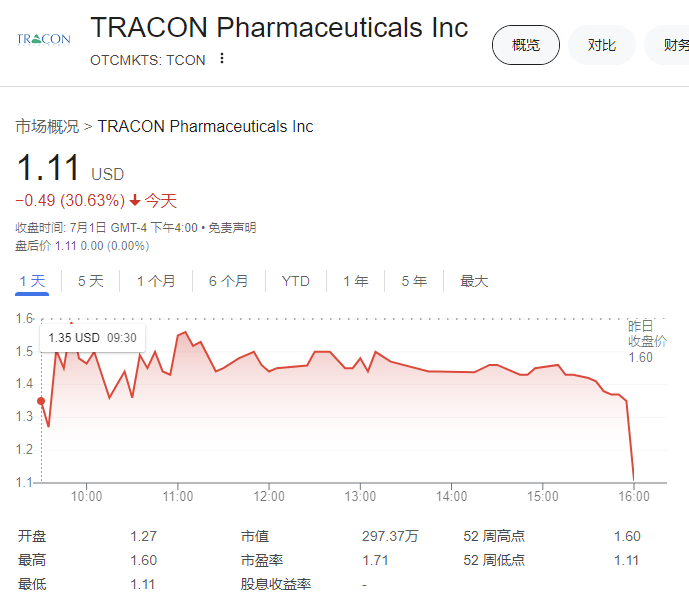Click the red dot marker on chart
Viewport: 689px width, 599px height.
[x=41, y=401]
